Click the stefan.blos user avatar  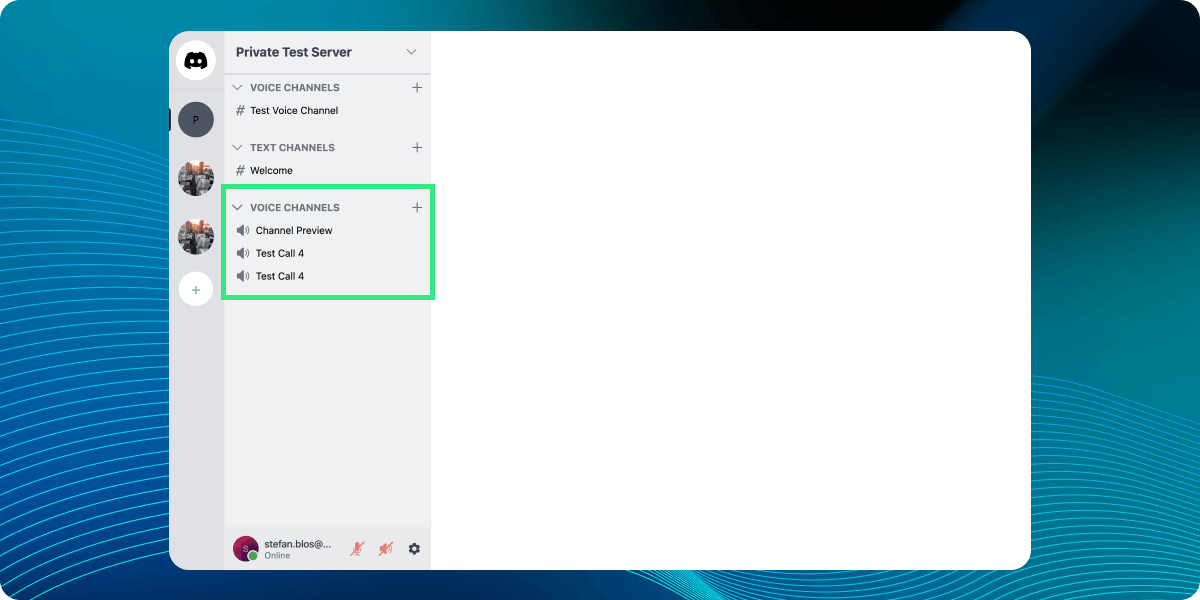[x=245, y=548]
